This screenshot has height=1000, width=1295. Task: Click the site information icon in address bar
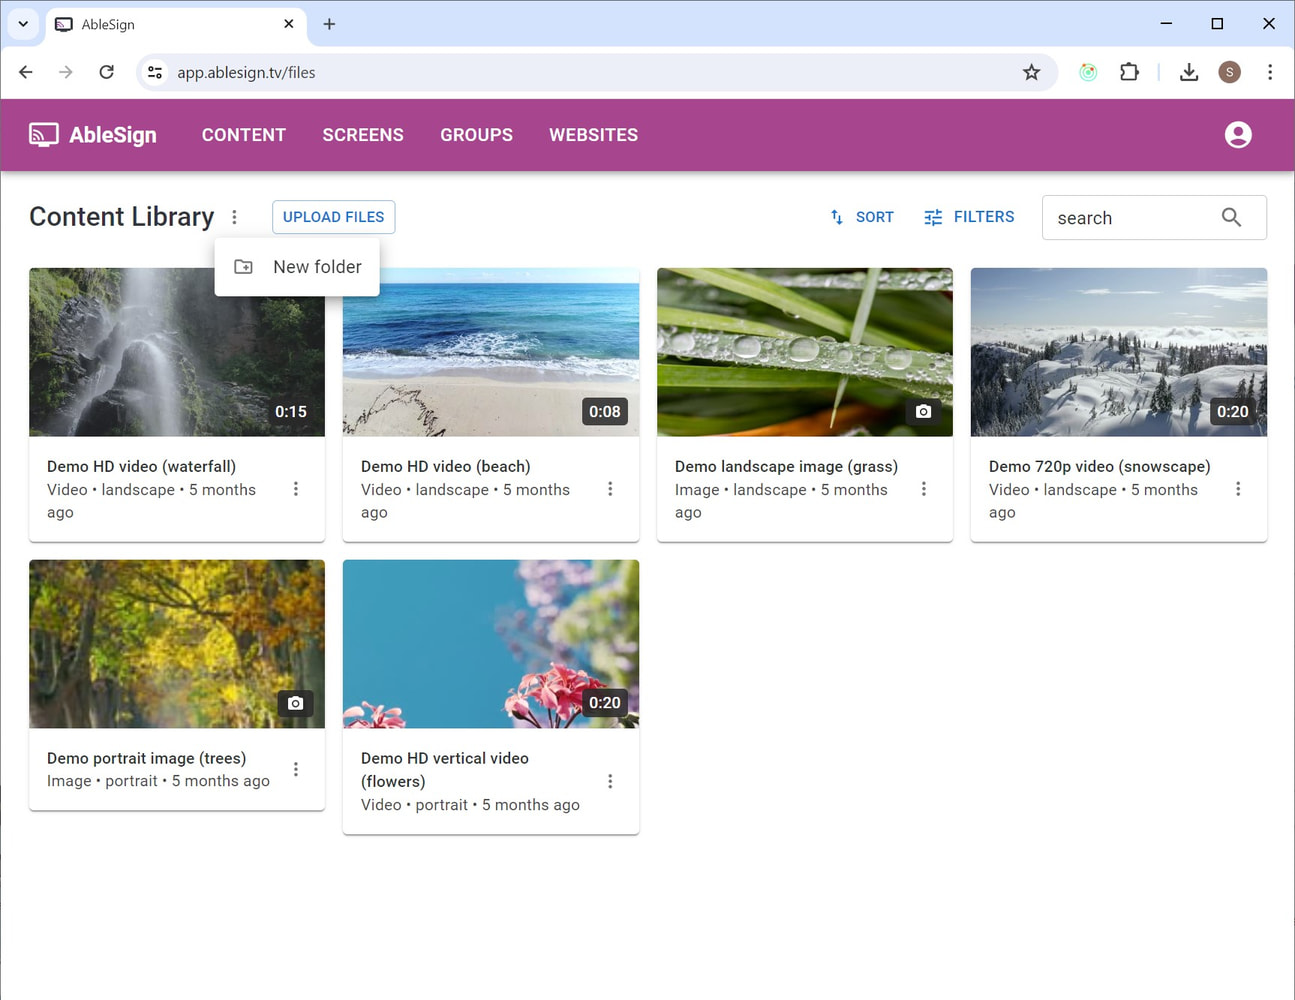pyautogui.click(x=155, y=72)
